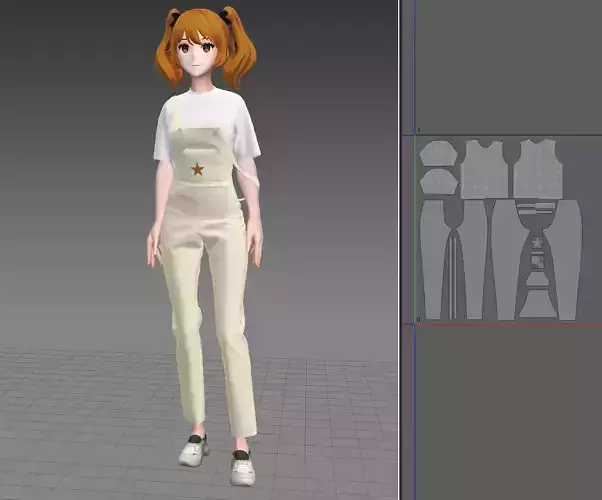Select the V-neck T-shirt back UV island

(538, 170)
